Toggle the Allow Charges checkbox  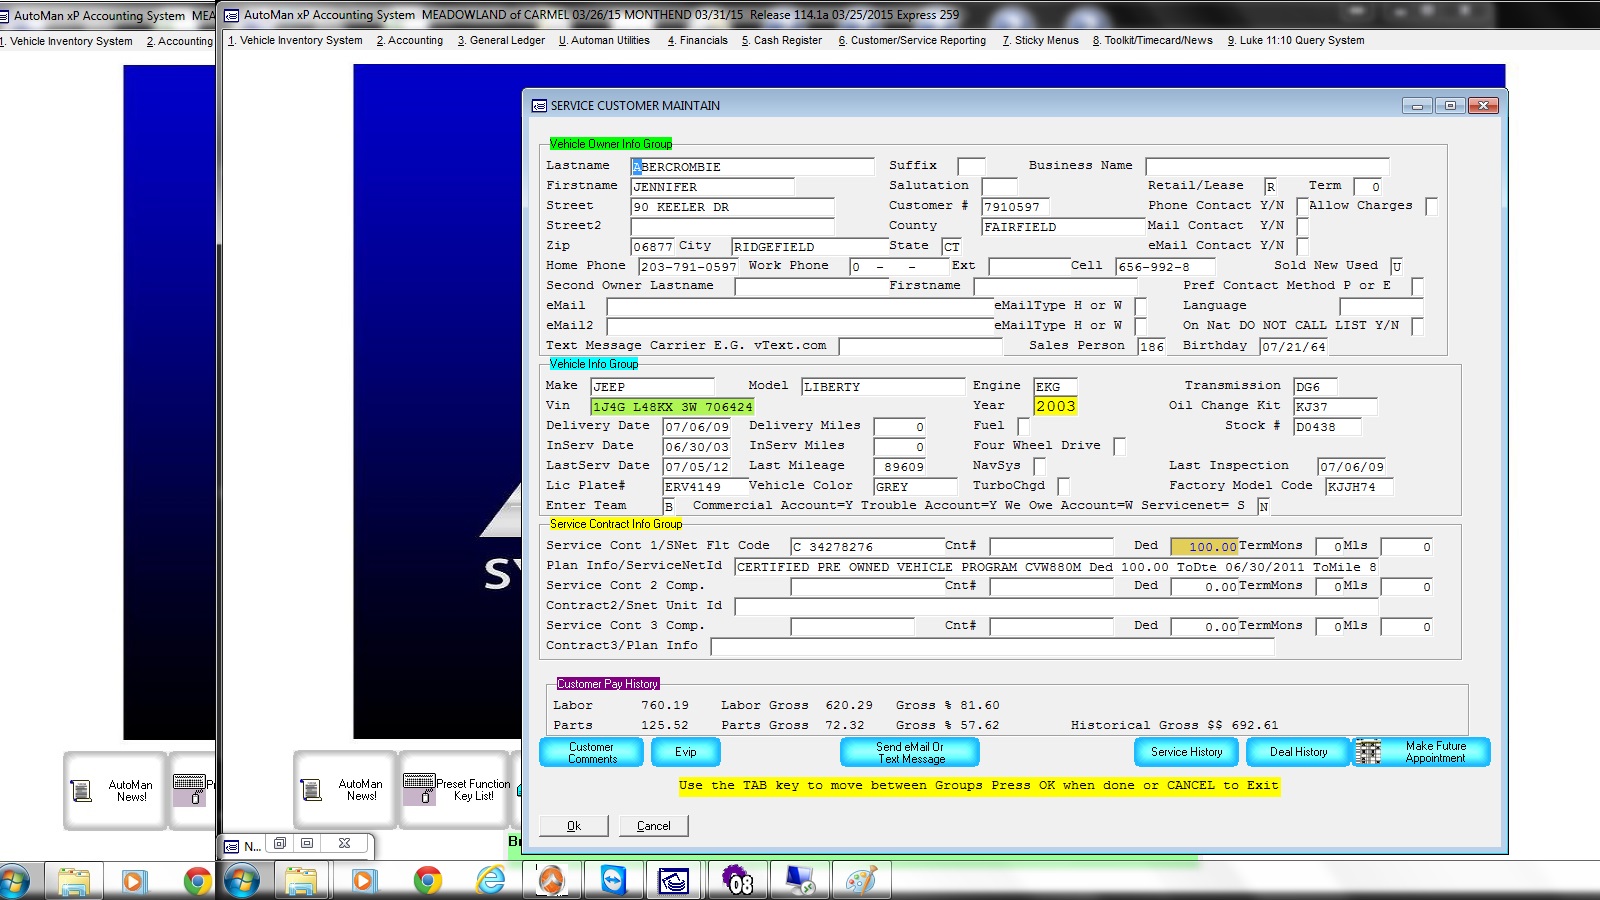coord(1431,206)
